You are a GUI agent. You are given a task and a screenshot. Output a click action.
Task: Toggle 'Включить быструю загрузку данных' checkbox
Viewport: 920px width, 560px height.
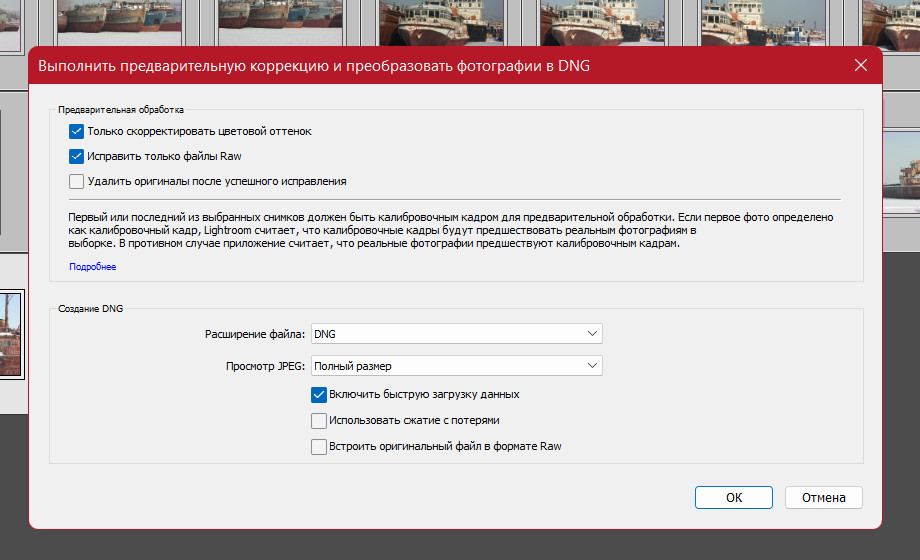319,394
